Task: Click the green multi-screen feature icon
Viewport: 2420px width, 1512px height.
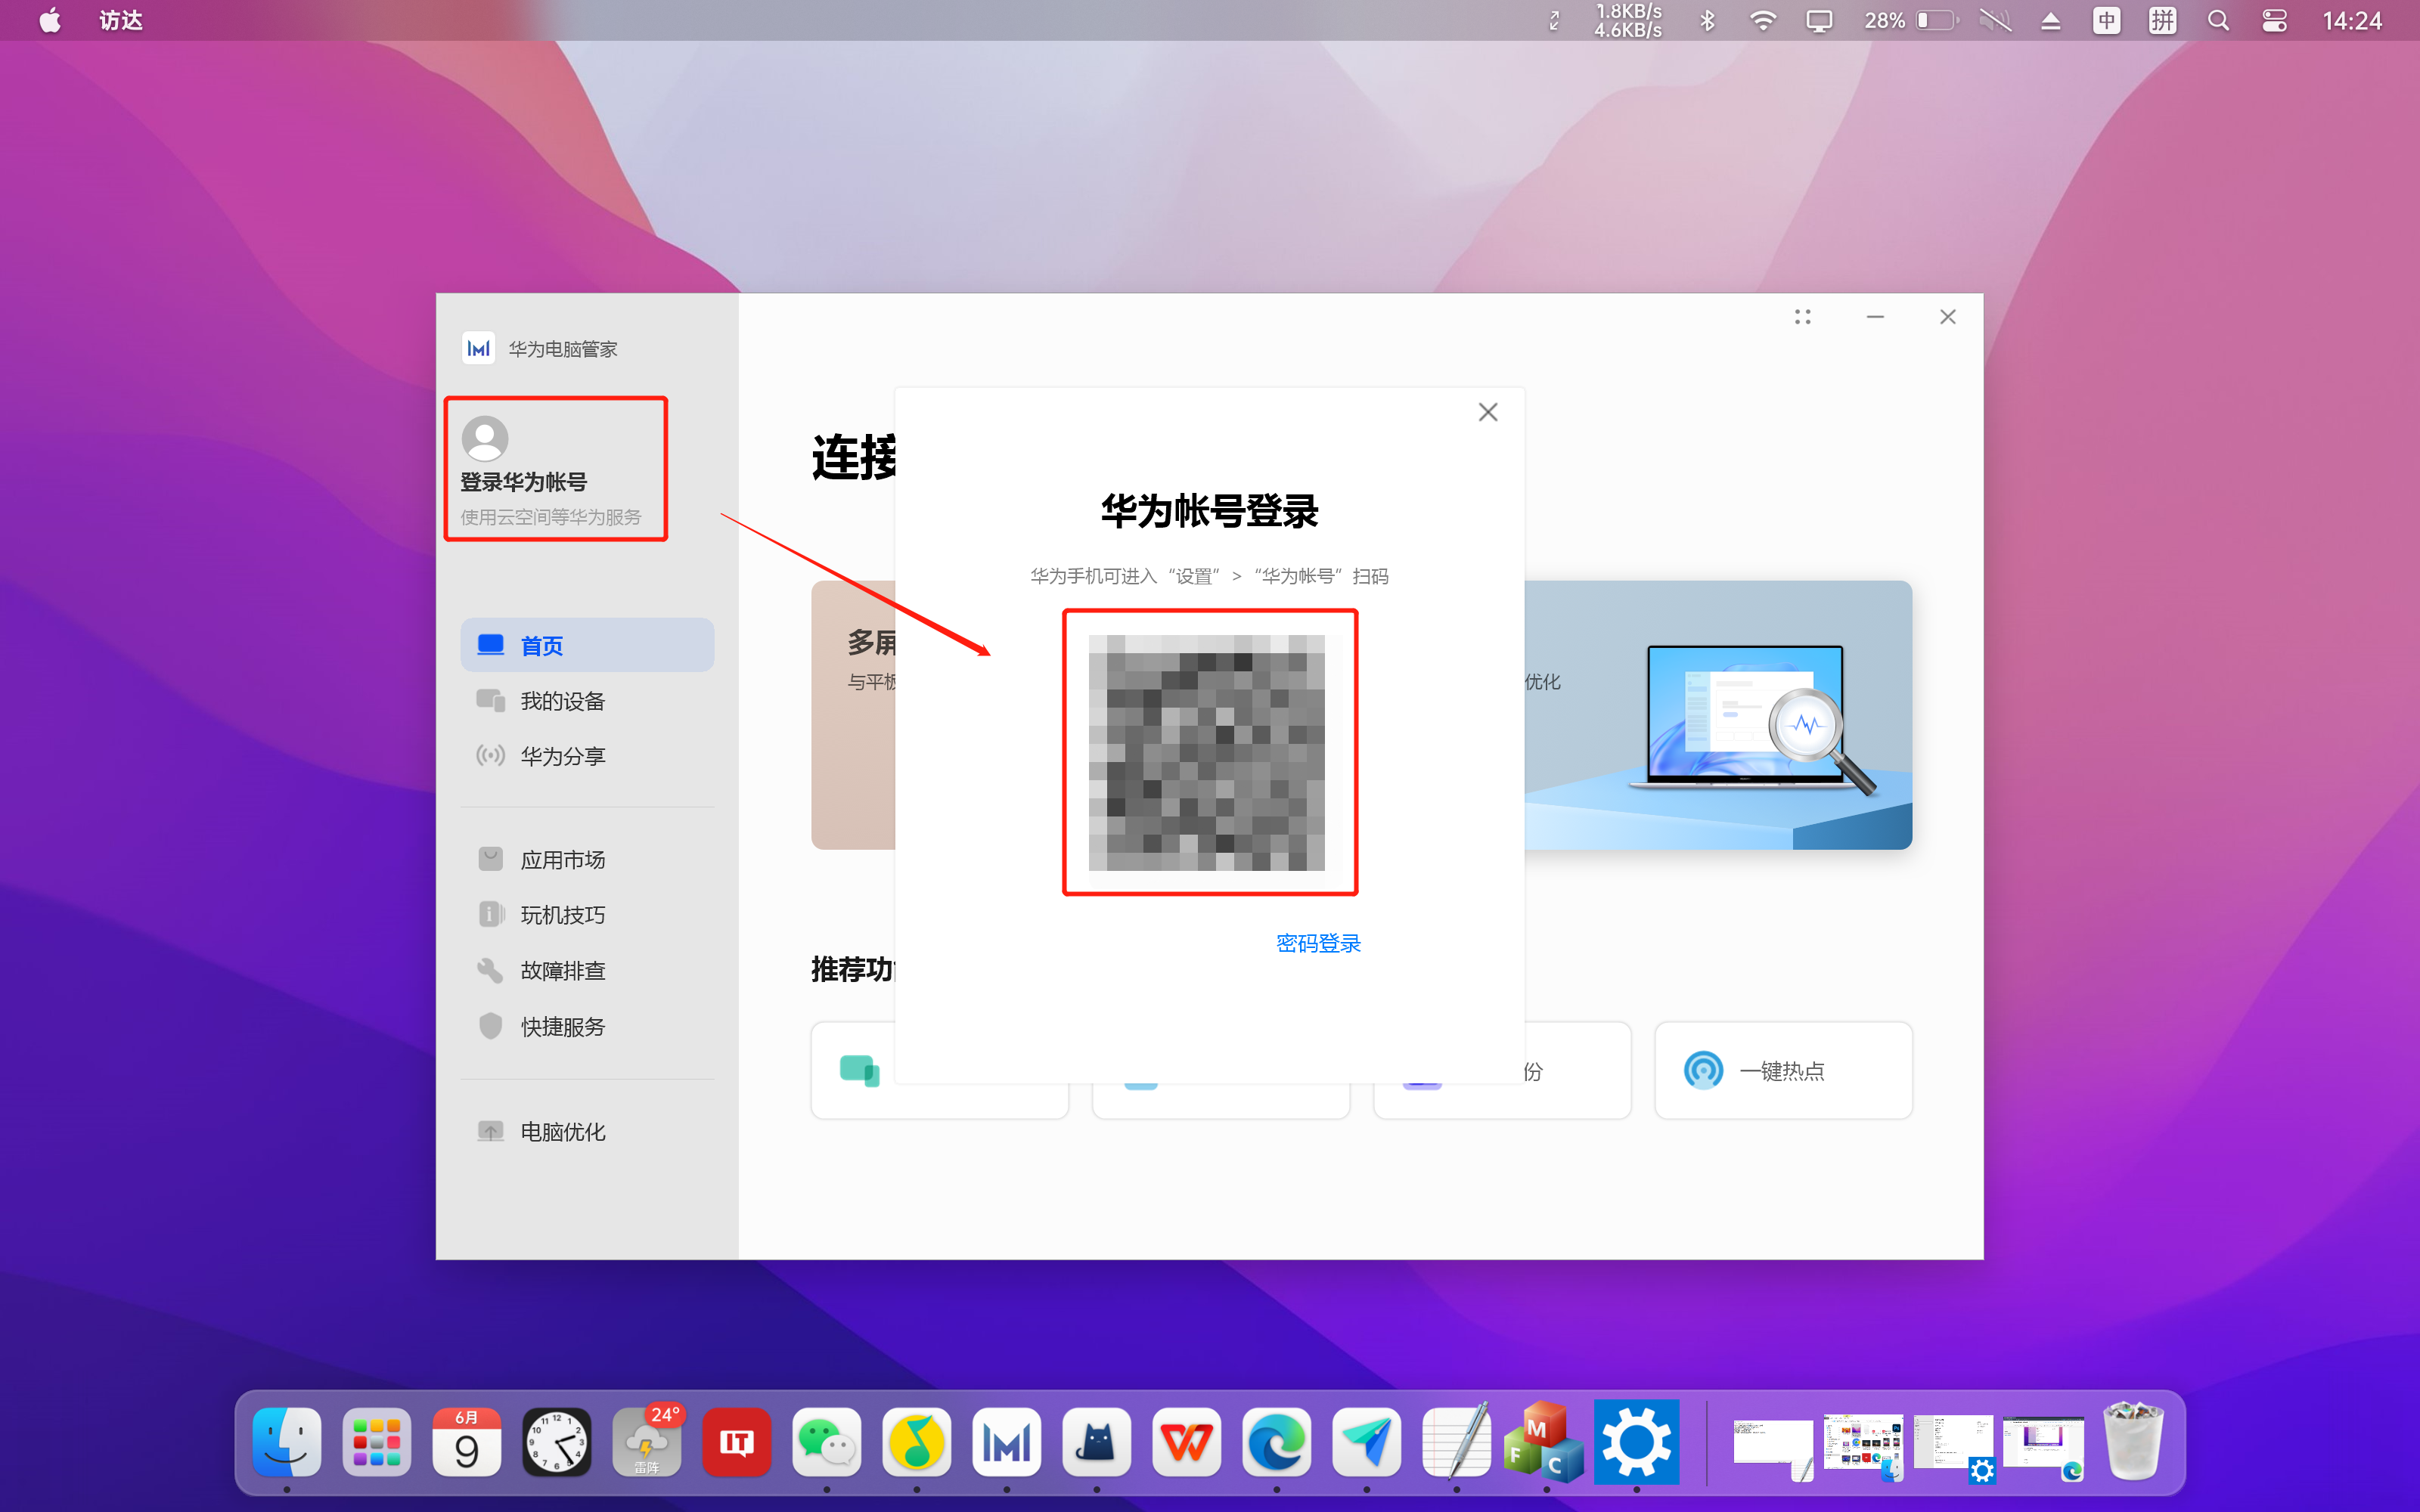Action: pos(859,1070)
